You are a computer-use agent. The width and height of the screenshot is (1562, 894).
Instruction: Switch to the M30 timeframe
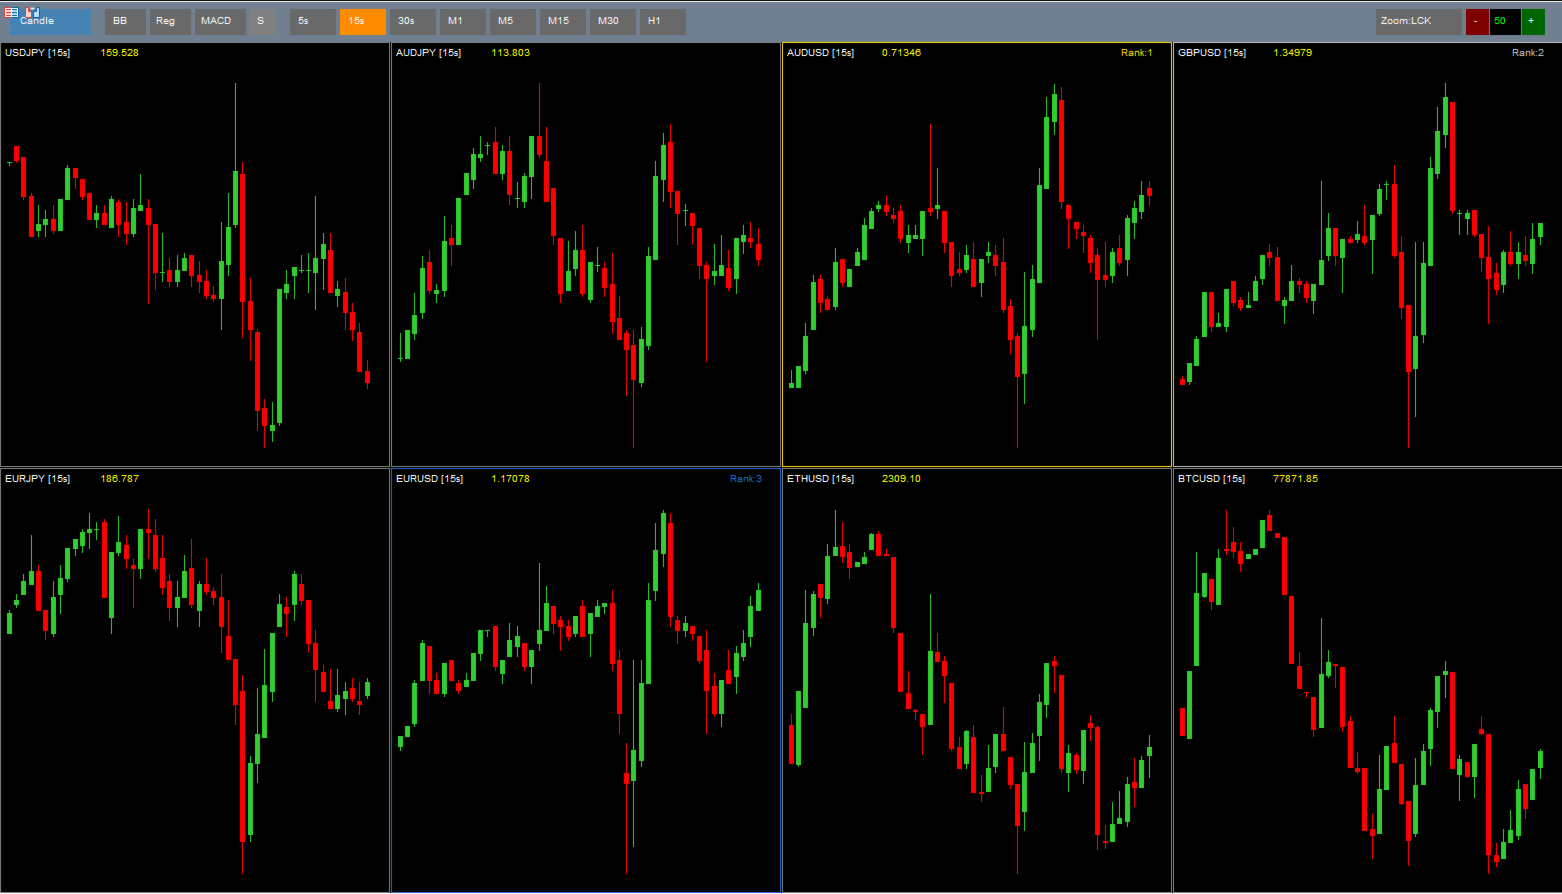click(x=613, y=22)
